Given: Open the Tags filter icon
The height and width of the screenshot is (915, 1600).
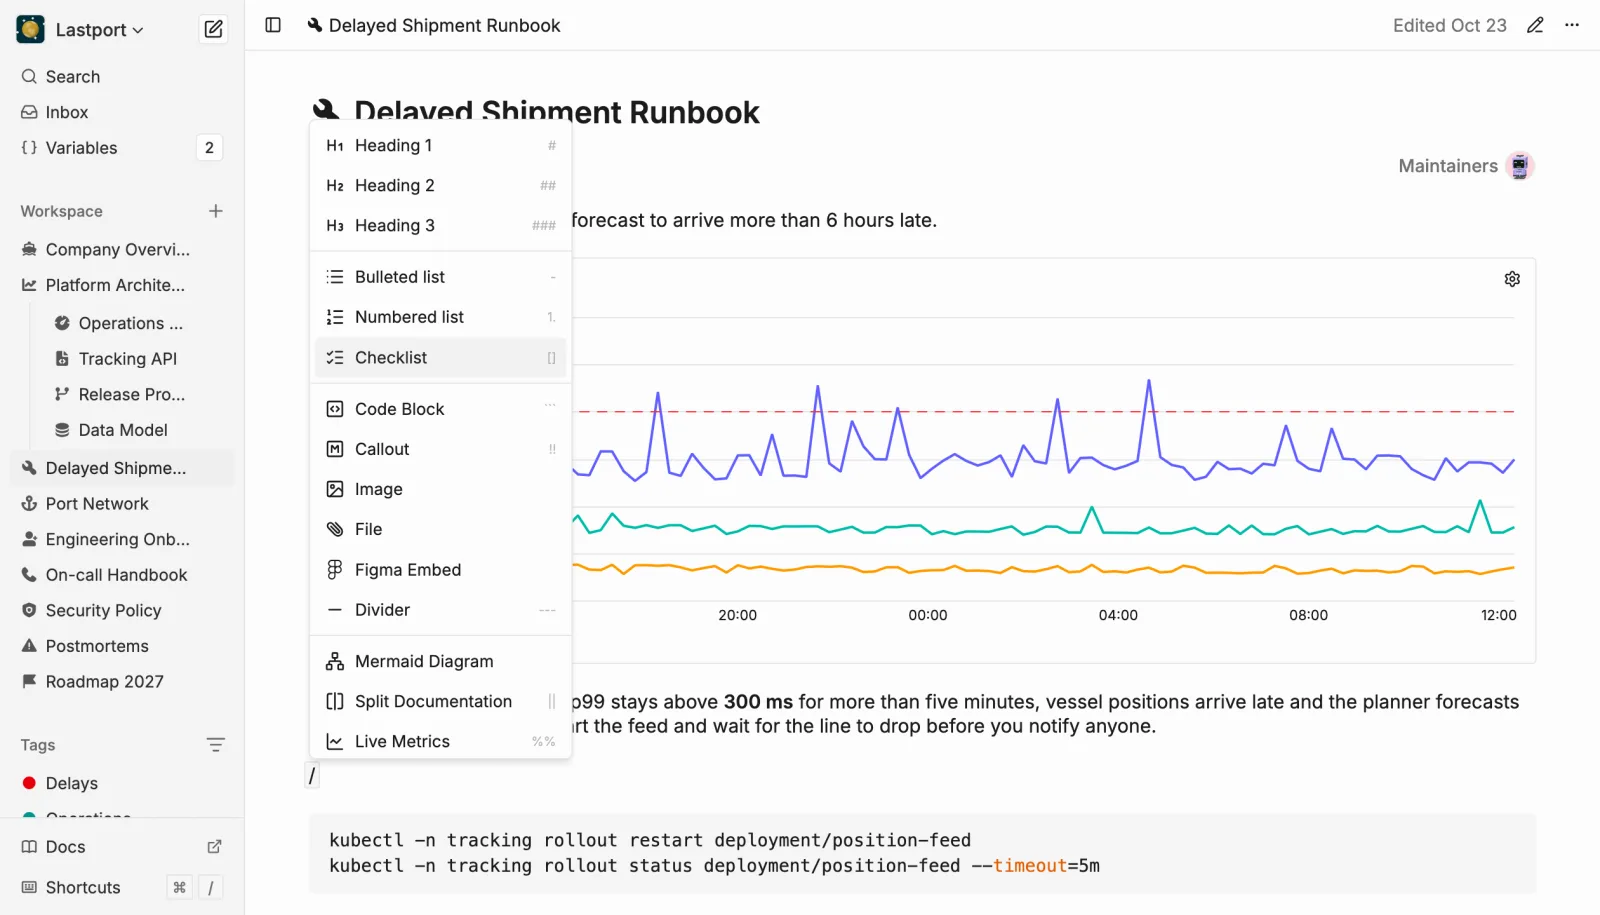Looking at the screenshot, I should pos(215,745).
